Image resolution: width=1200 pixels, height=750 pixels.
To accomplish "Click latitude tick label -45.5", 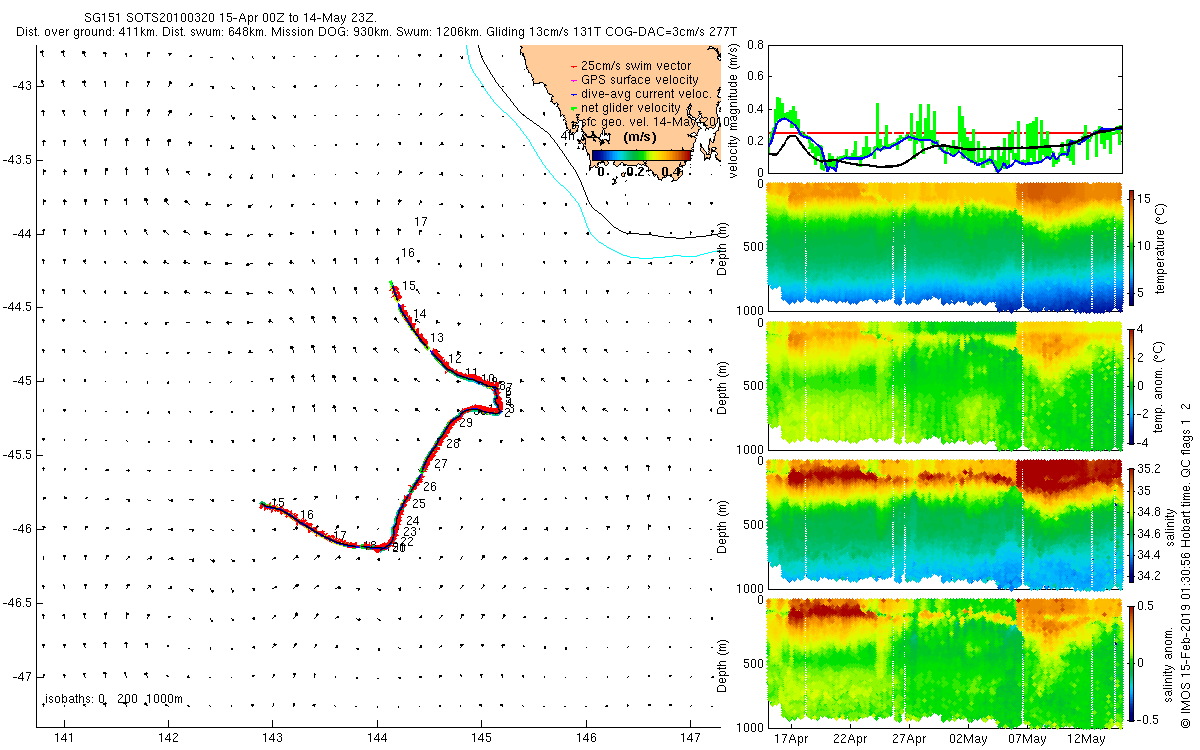I will (18, 455).
